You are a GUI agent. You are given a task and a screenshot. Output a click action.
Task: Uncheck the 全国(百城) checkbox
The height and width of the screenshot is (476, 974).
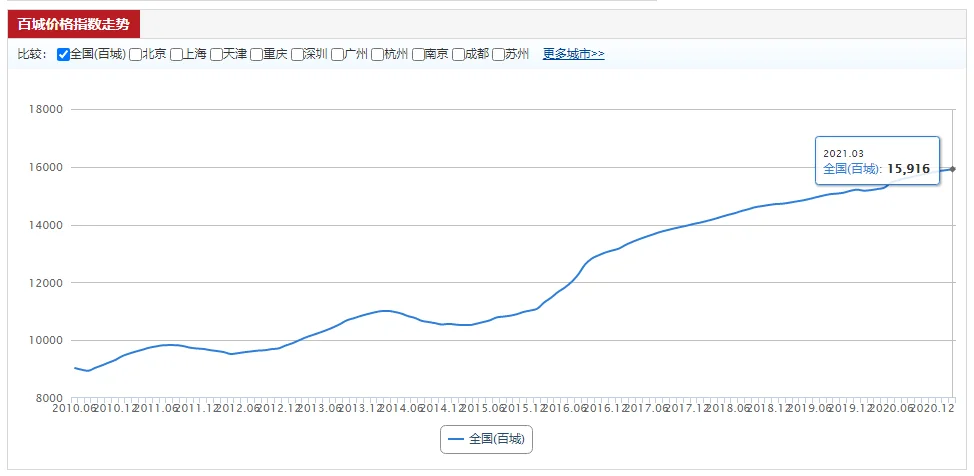(63, 55)
